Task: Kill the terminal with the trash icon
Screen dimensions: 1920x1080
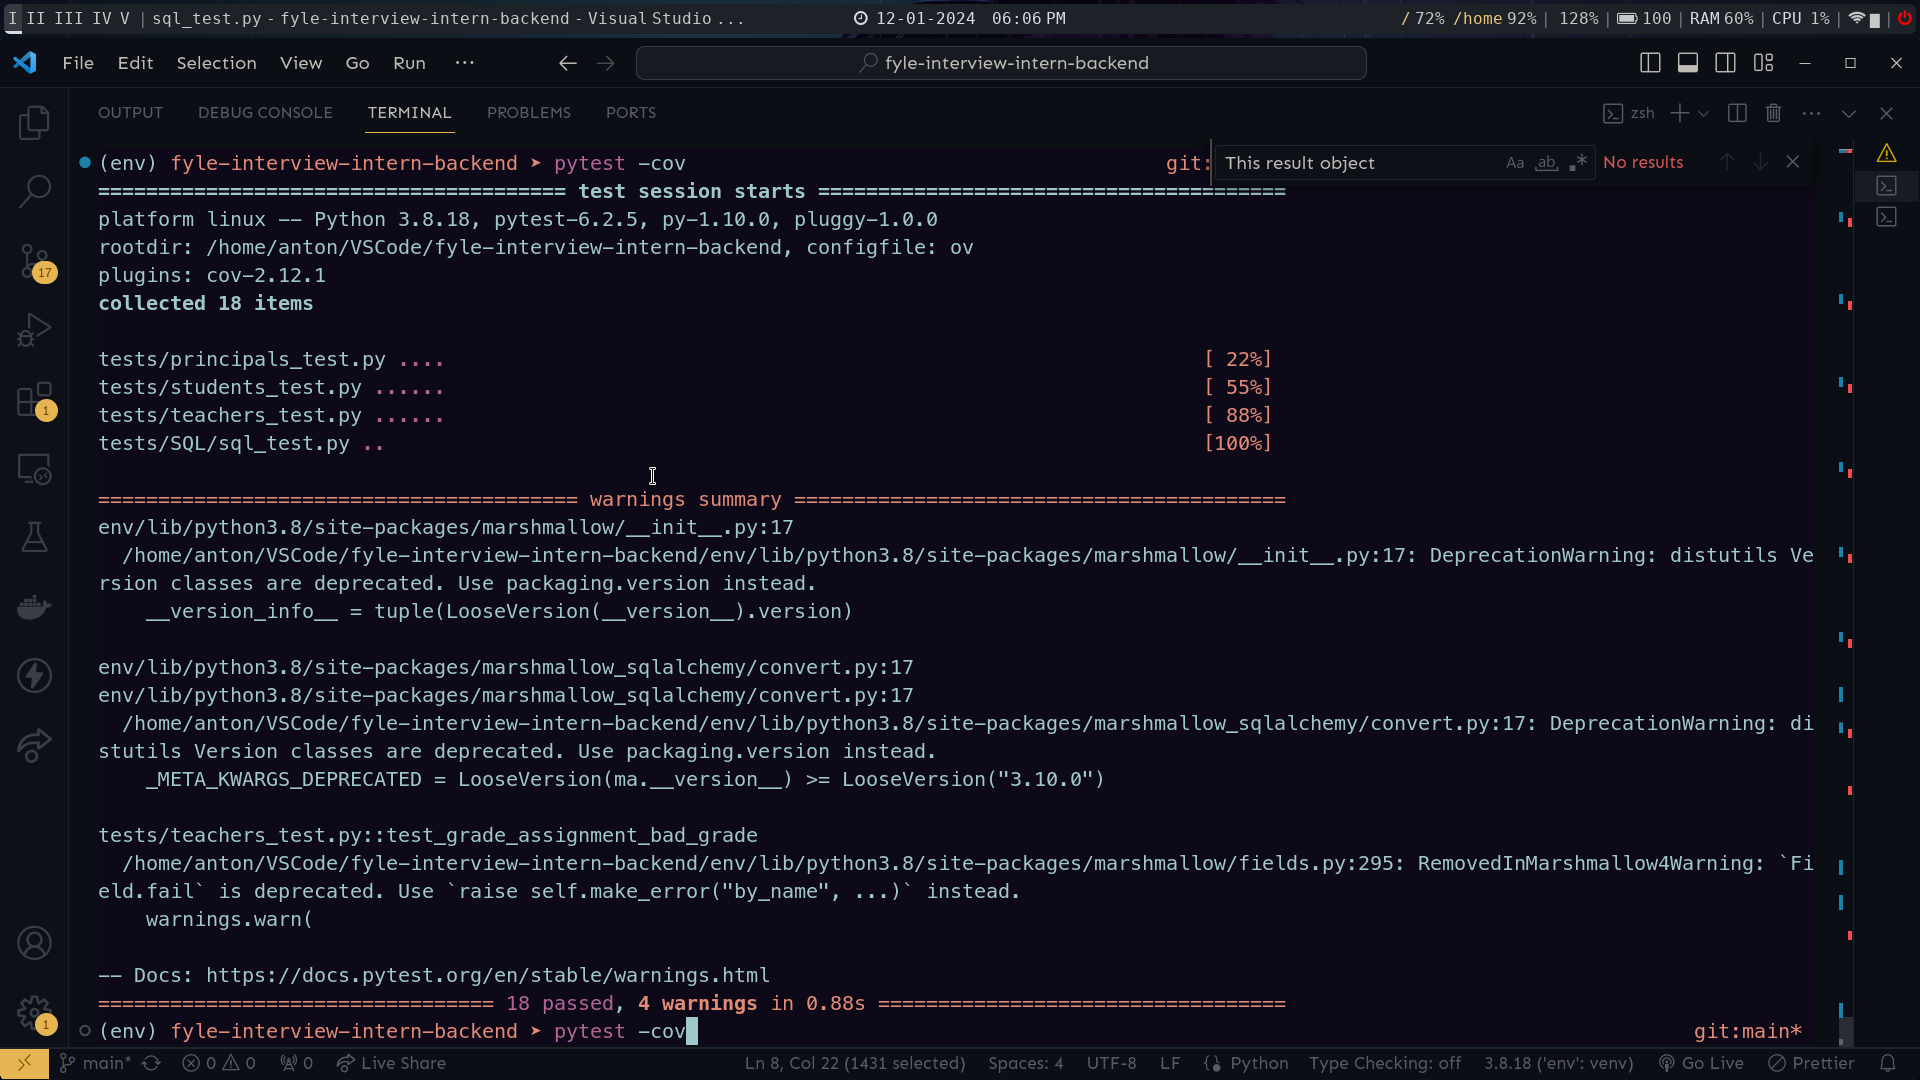Action: pyautogui.click(x=1774, y=113)
